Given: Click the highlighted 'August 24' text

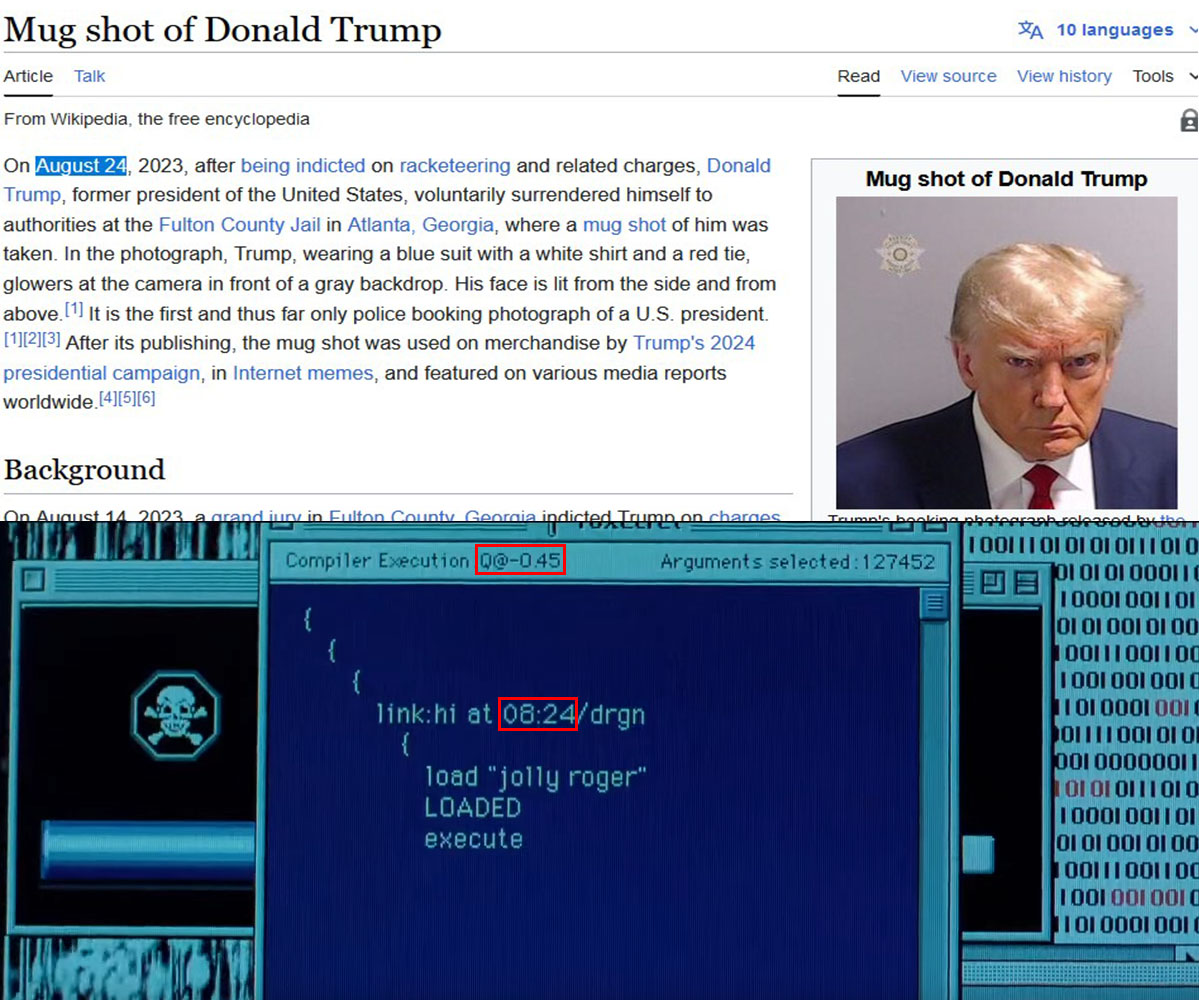Looking at the screenshot, I should [x=81, y=166].
